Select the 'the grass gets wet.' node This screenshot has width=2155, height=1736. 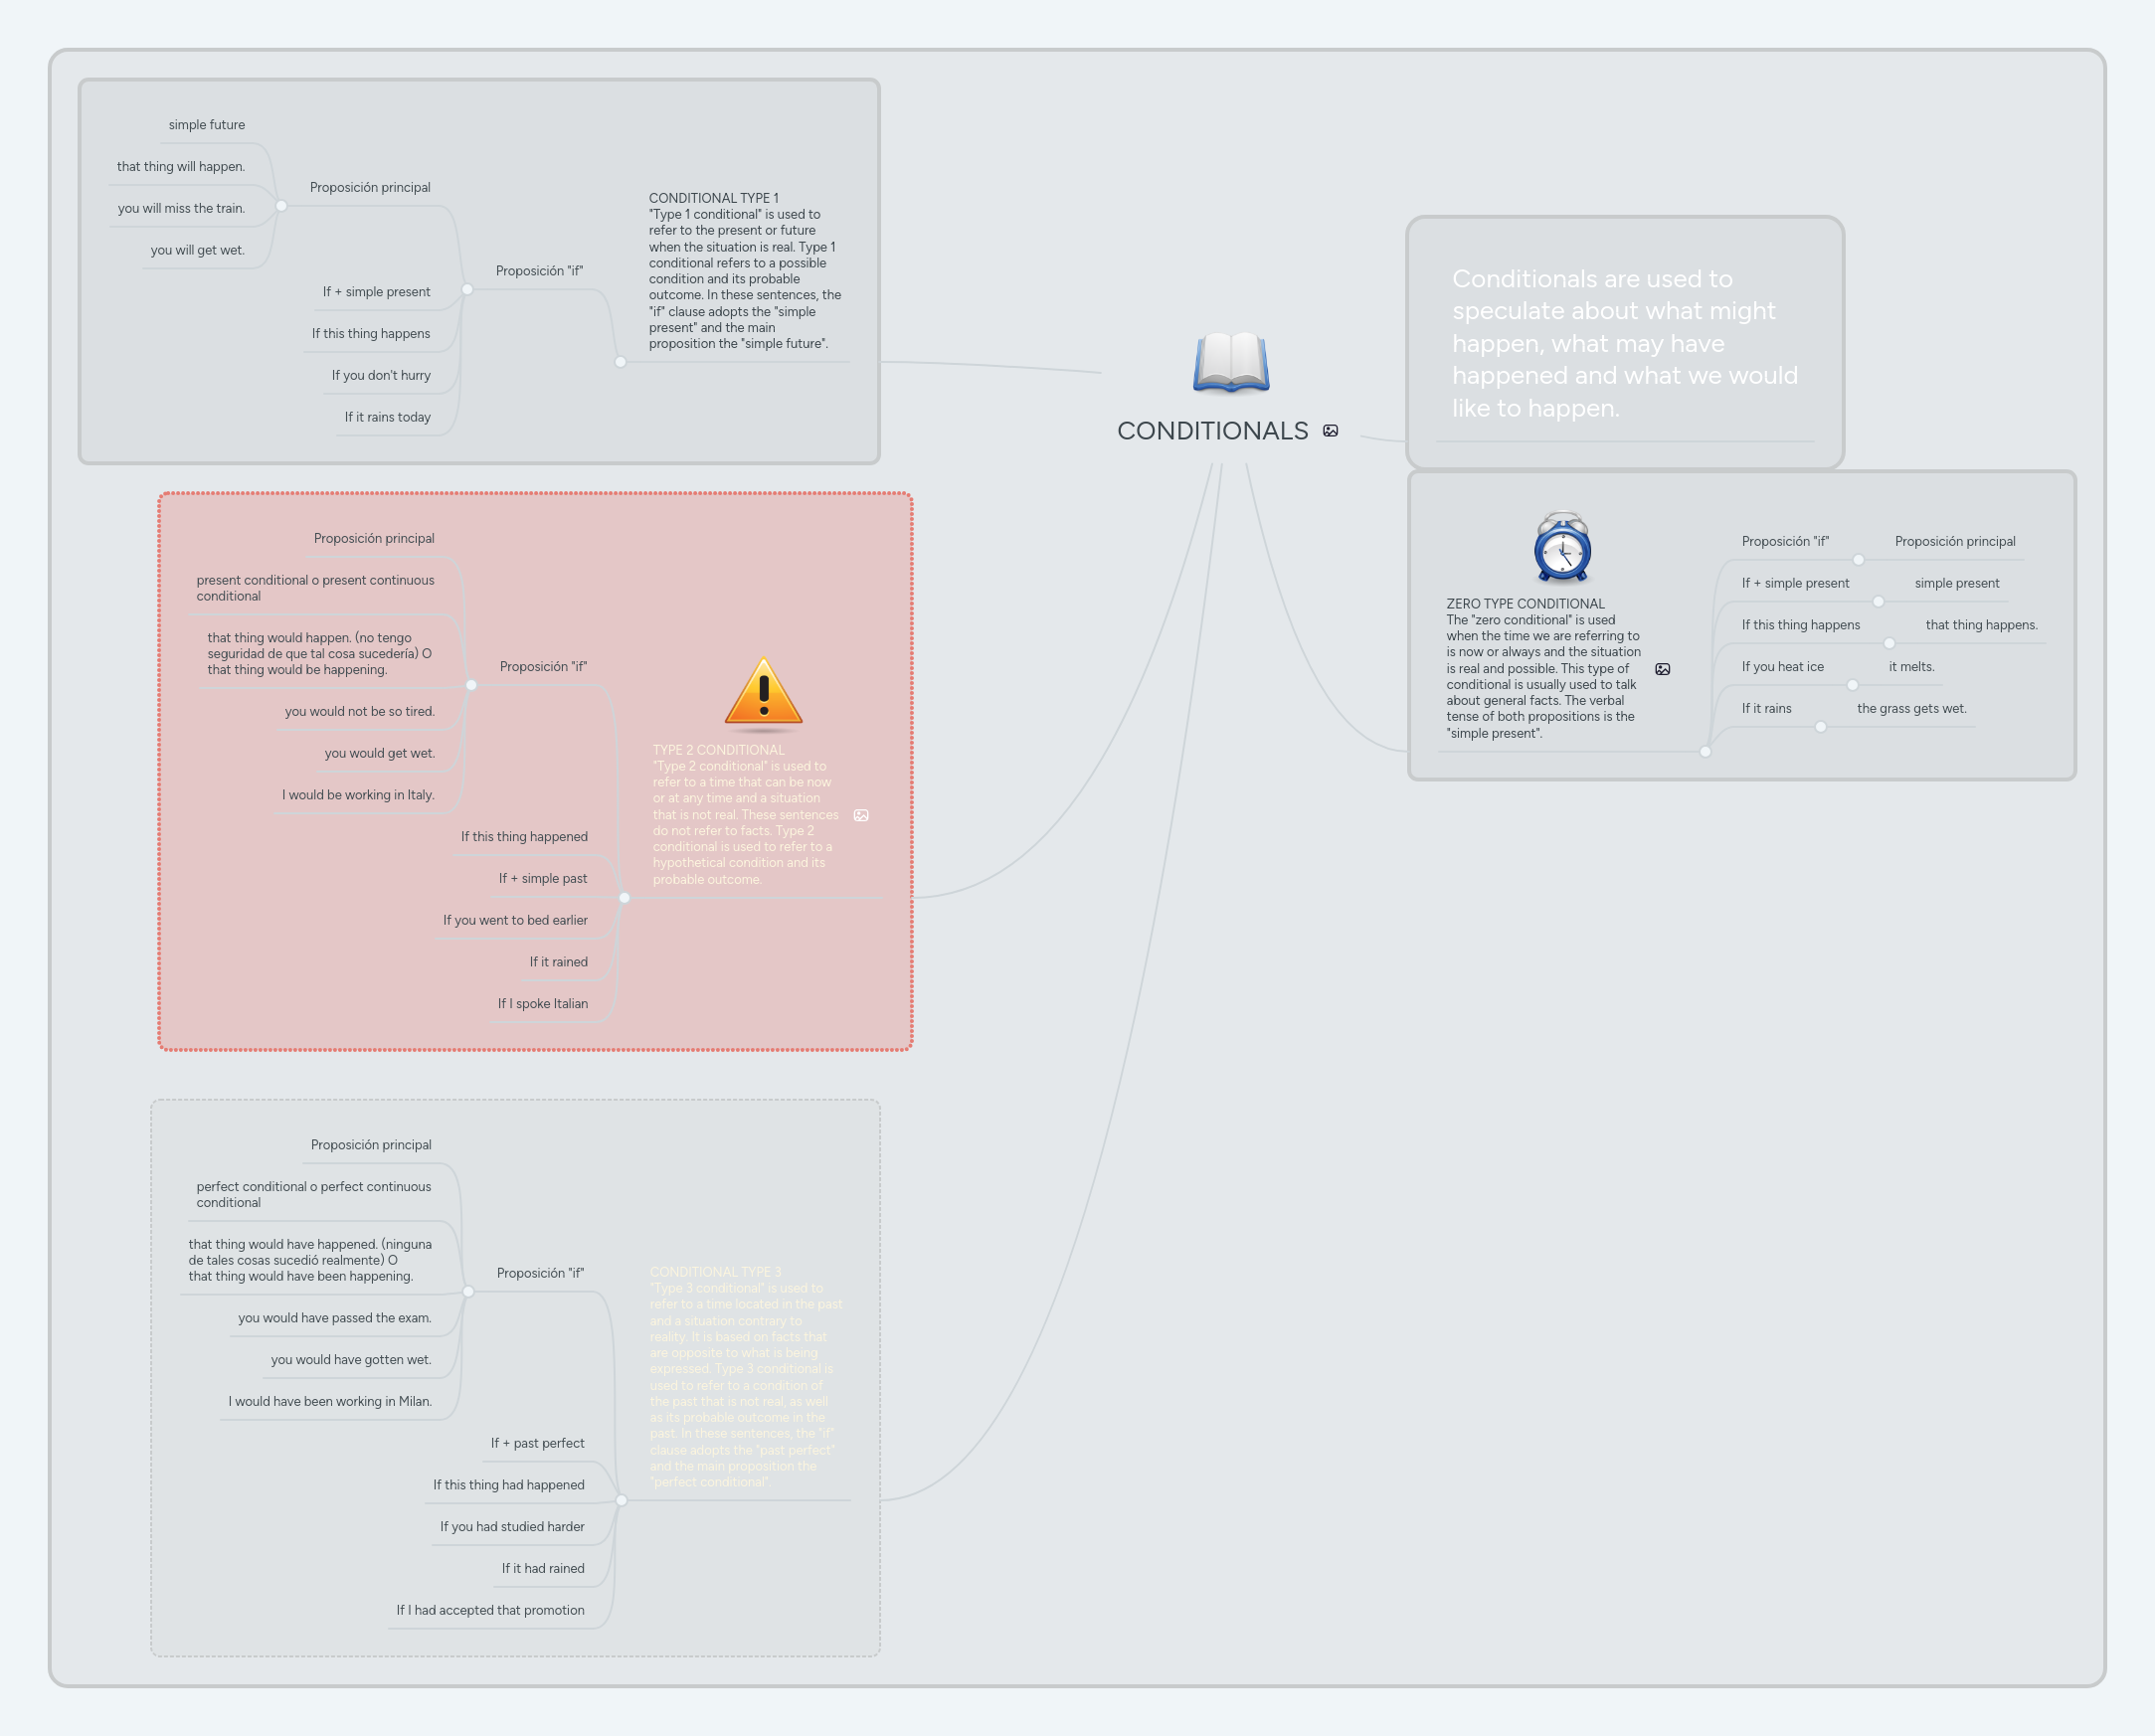[1911, 707]
